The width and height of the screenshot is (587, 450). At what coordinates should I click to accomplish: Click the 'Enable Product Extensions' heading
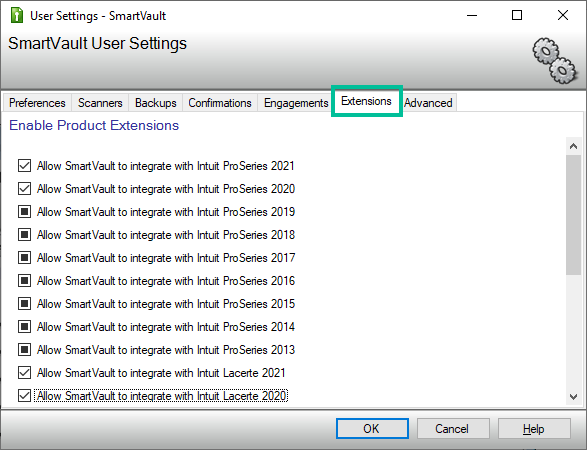tap(94, 125)
